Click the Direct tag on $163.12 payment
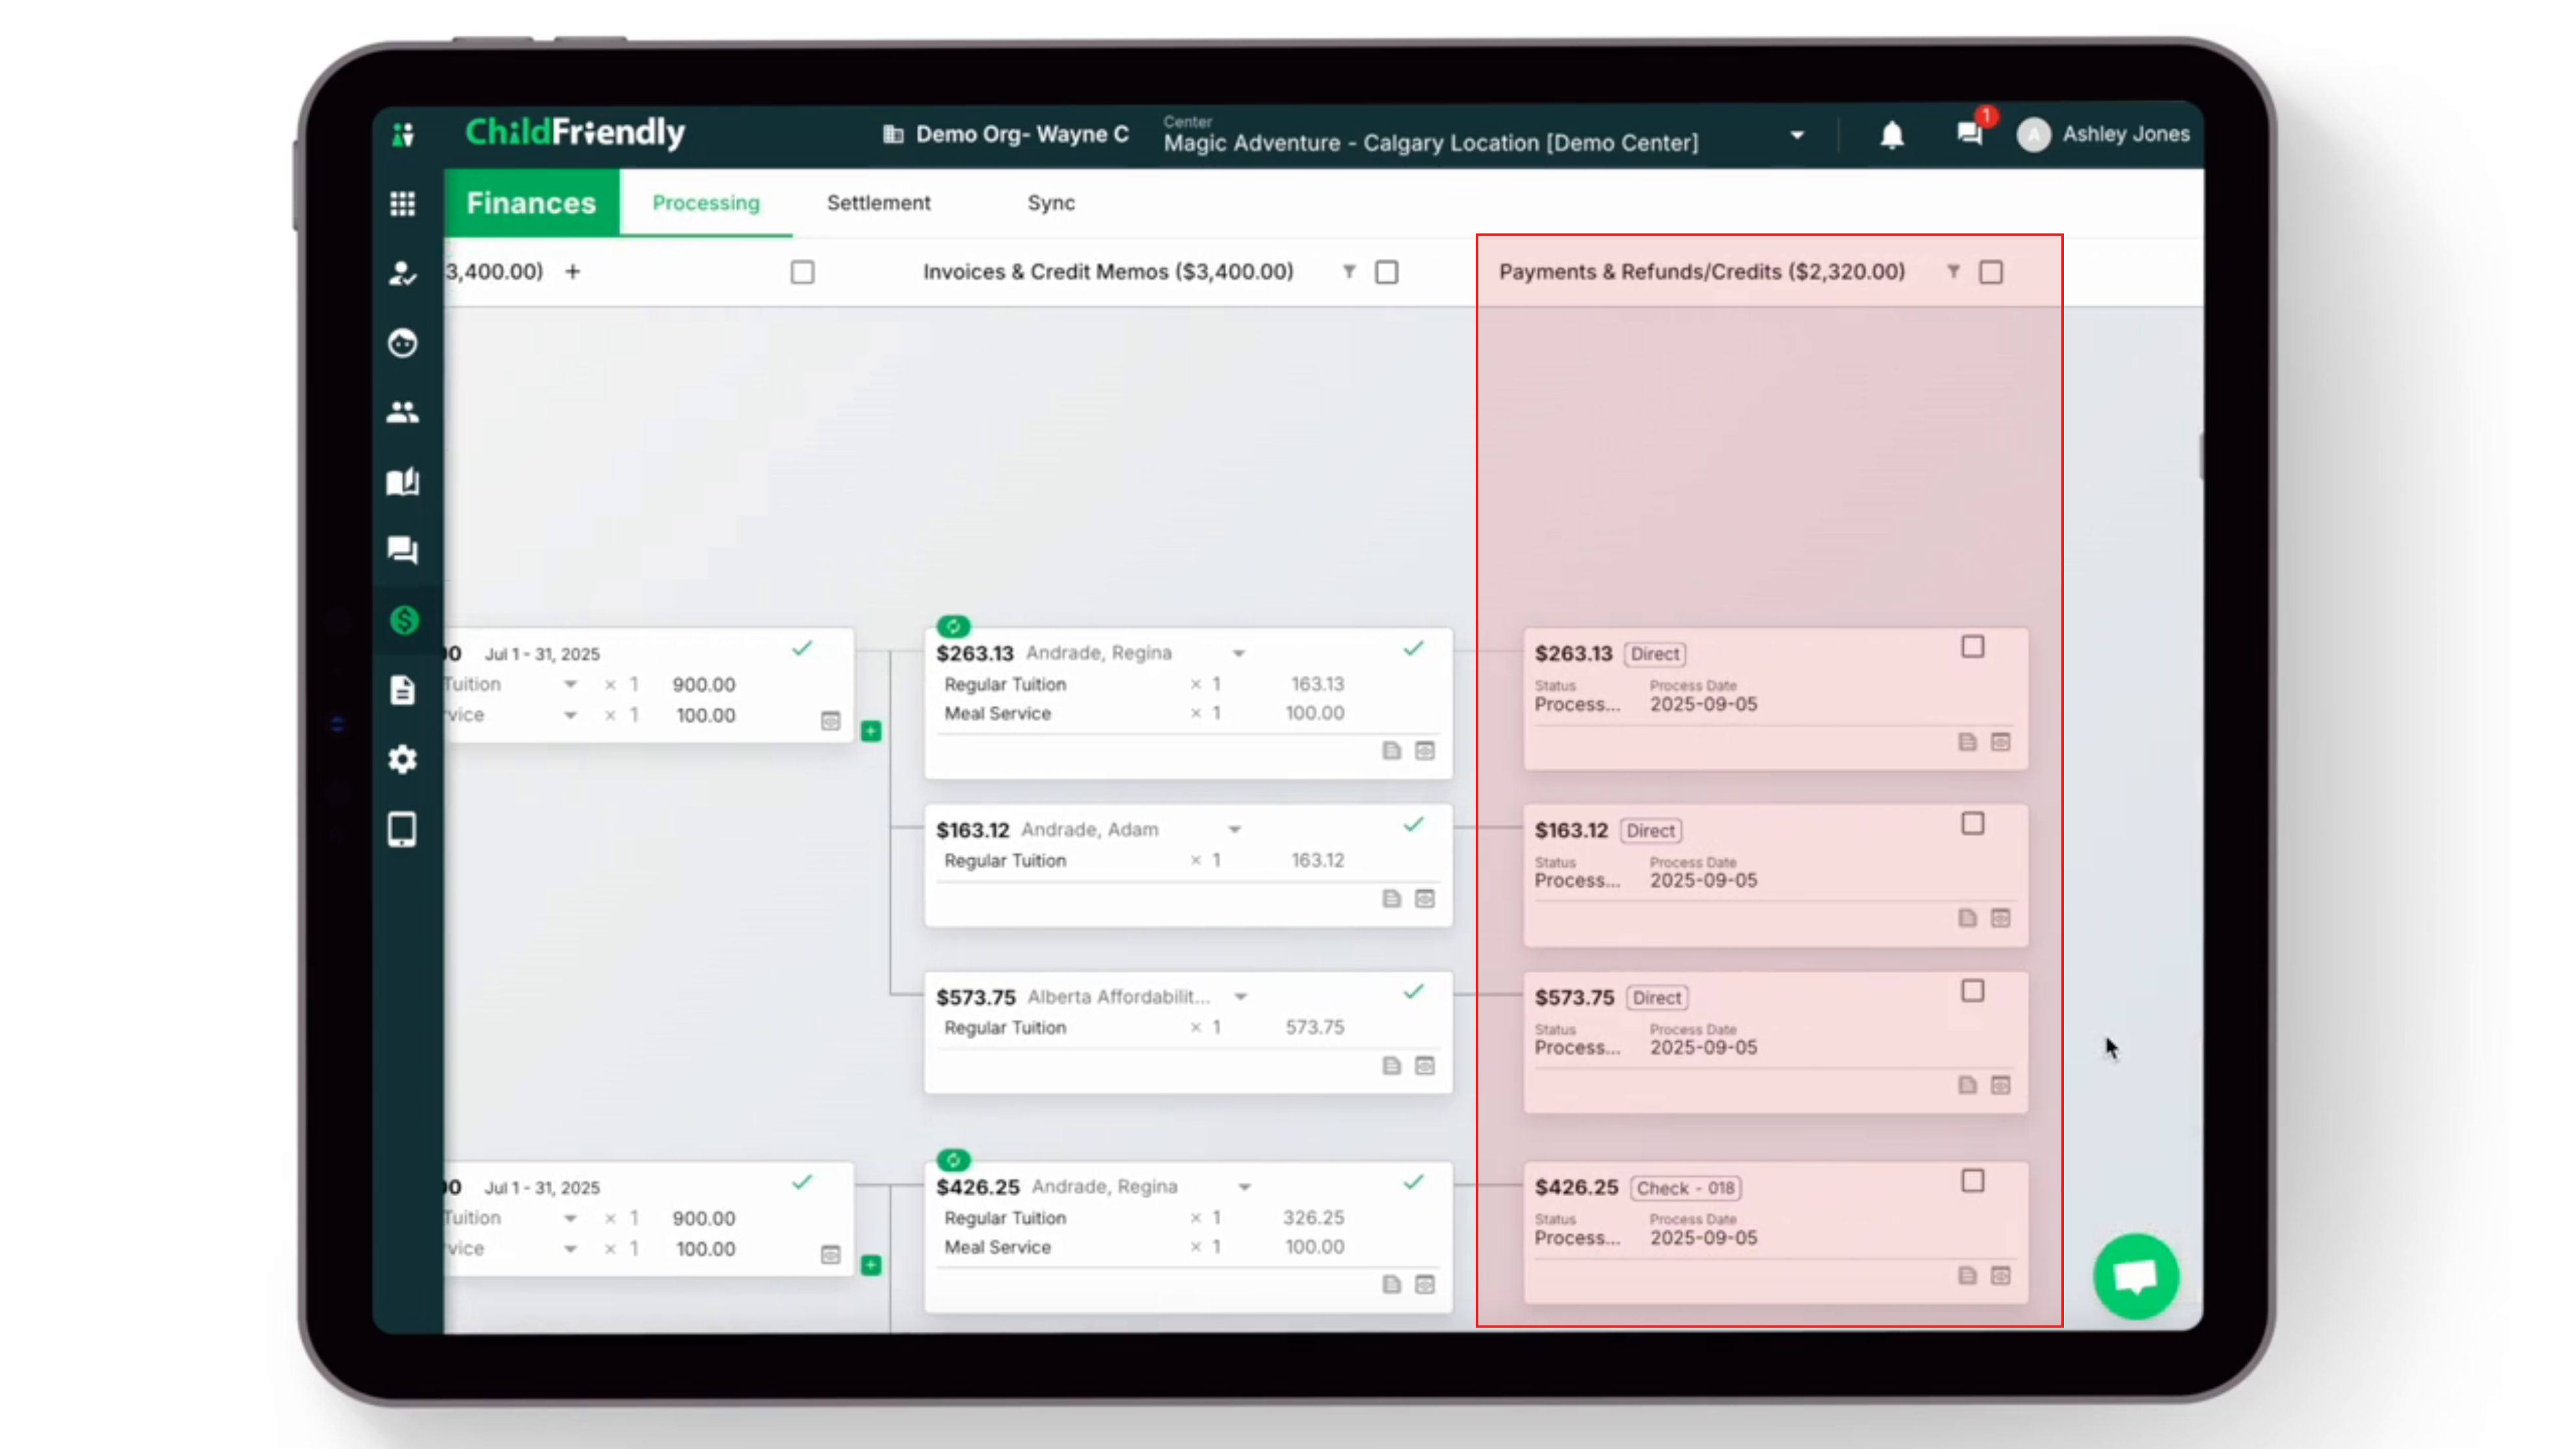Screen dimensions: 2576x1449 coord(1650,831)
